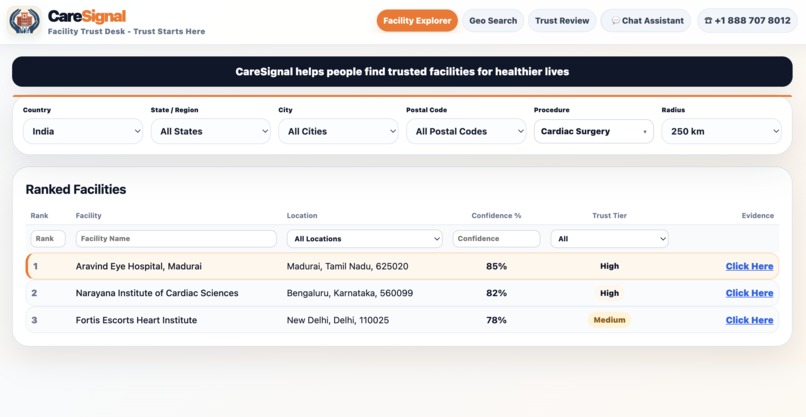This screenshot has height=417, width=806.
Task: Change the Radius dropdown showing 250 km
Action: coord(722,131)
